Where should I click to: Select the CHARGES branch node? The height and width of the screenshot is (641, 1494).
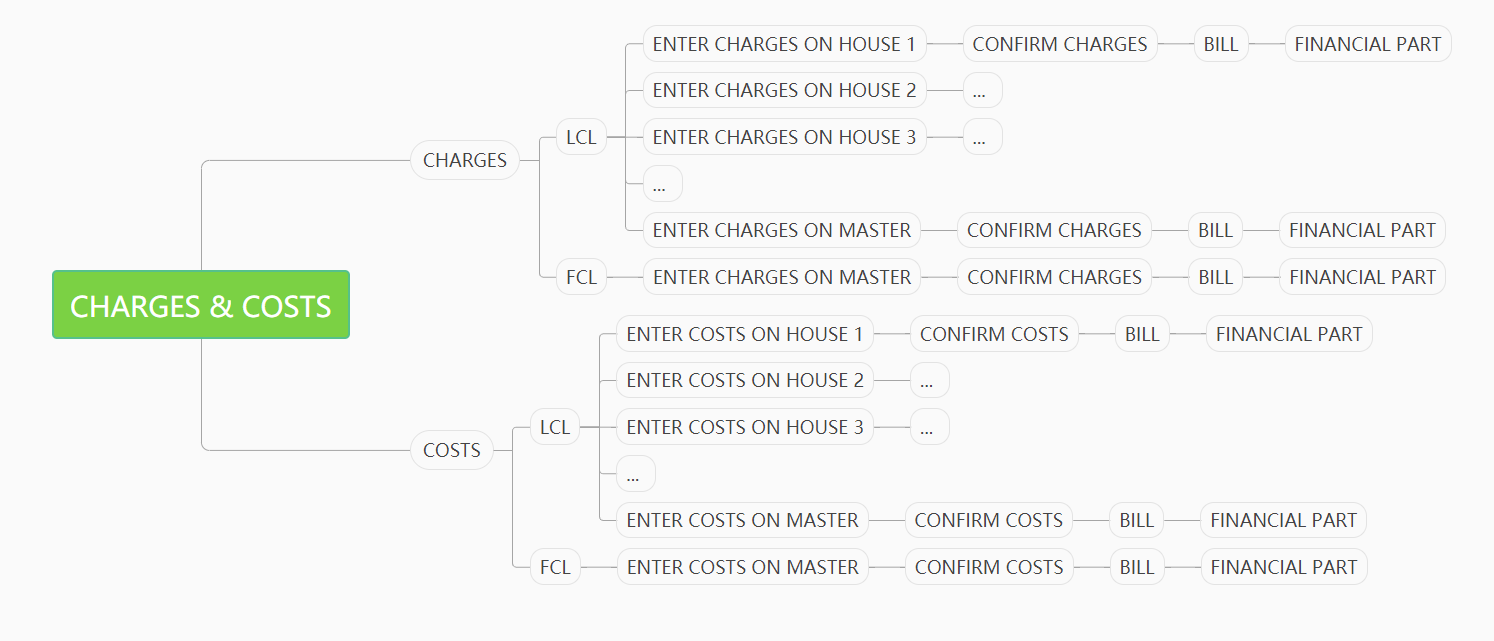(465, 160)
